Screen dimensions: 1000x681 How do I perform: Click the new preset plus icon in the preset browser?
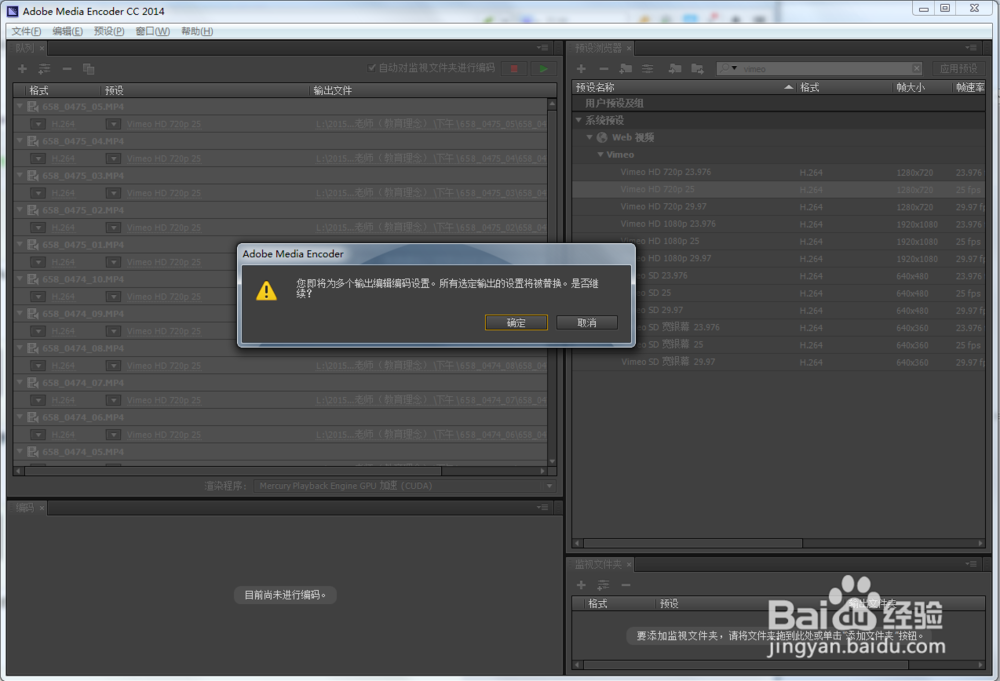coord(581,69)
